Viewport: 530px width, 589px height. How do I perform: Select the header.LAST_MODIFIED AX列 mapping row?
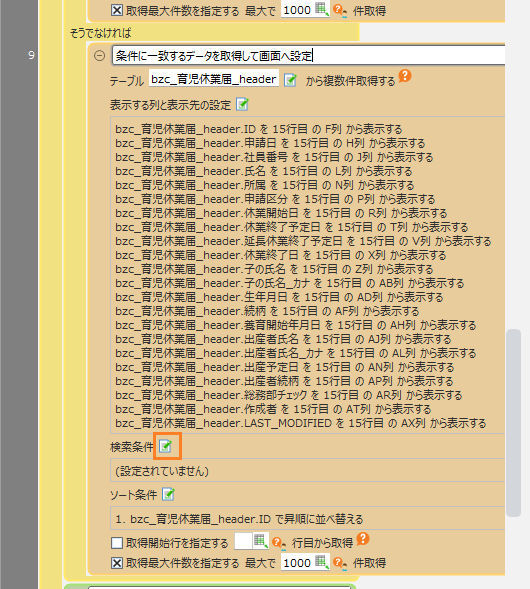pyautogui.click(x=300, y=423)
